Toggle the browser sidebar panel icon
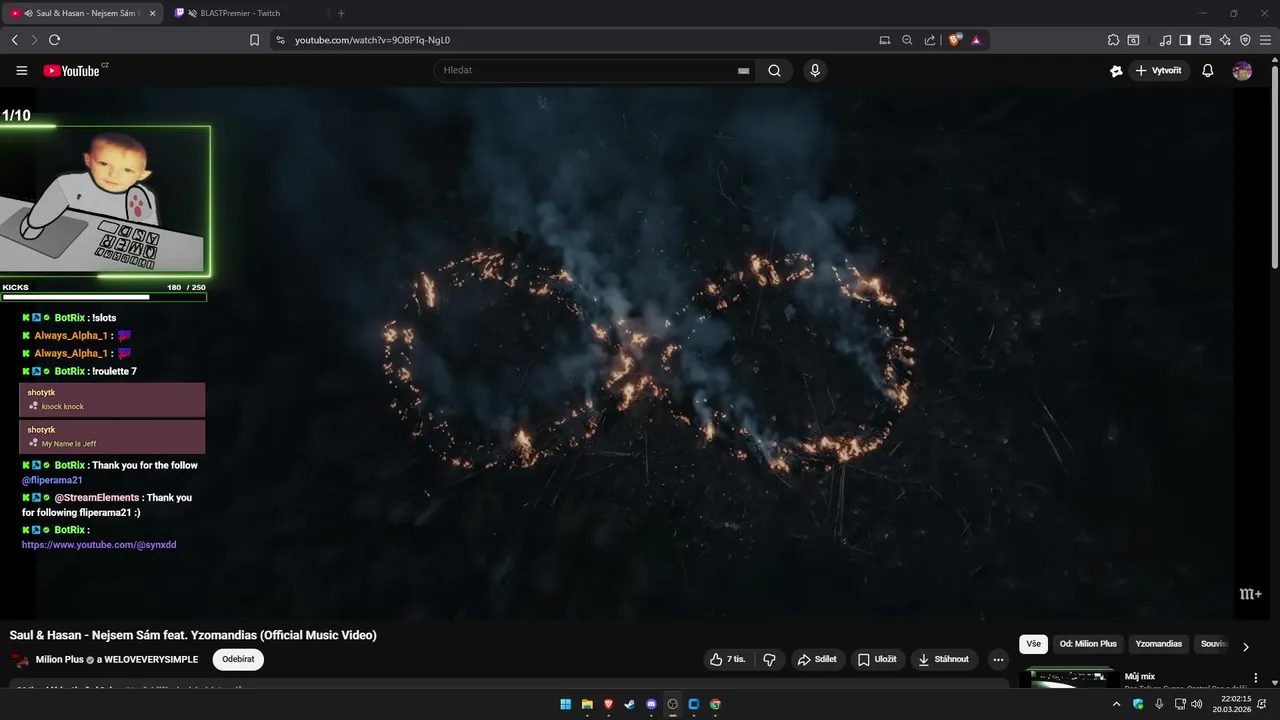This screenshot has height=720, width=1280. 1185,40
